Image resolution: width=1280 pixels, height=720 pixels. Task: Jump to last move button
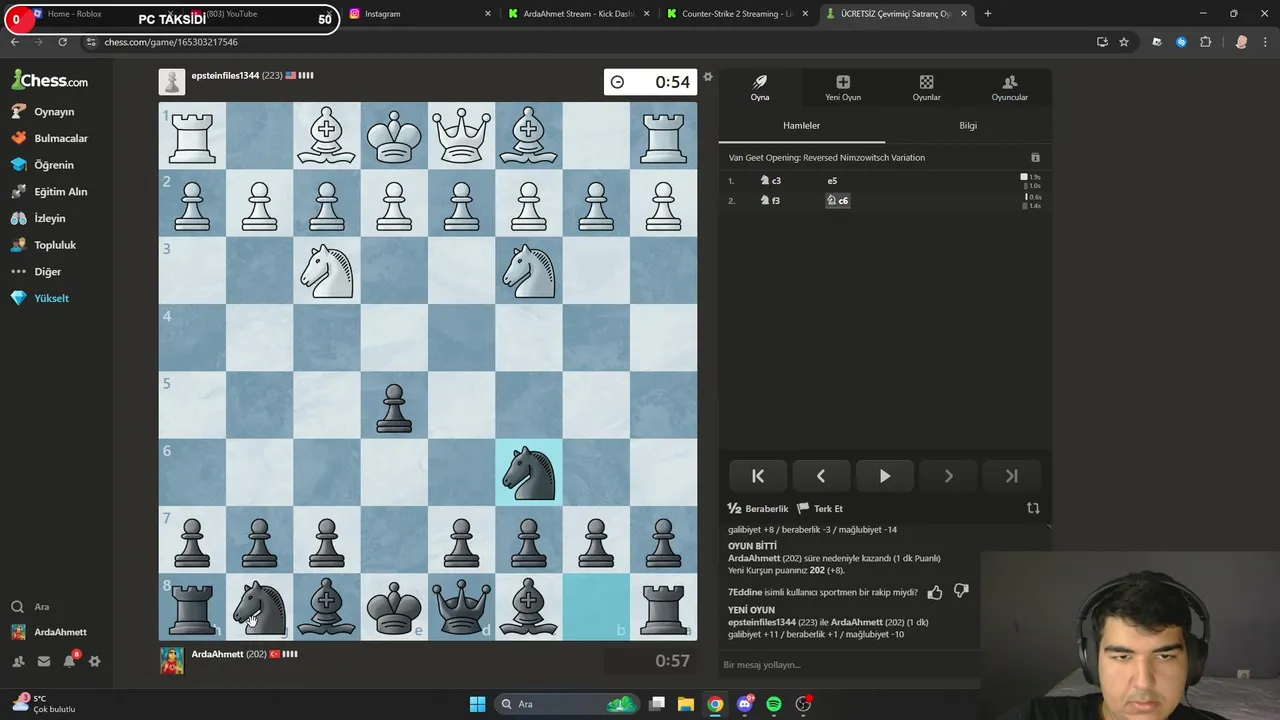(1012, 476)
